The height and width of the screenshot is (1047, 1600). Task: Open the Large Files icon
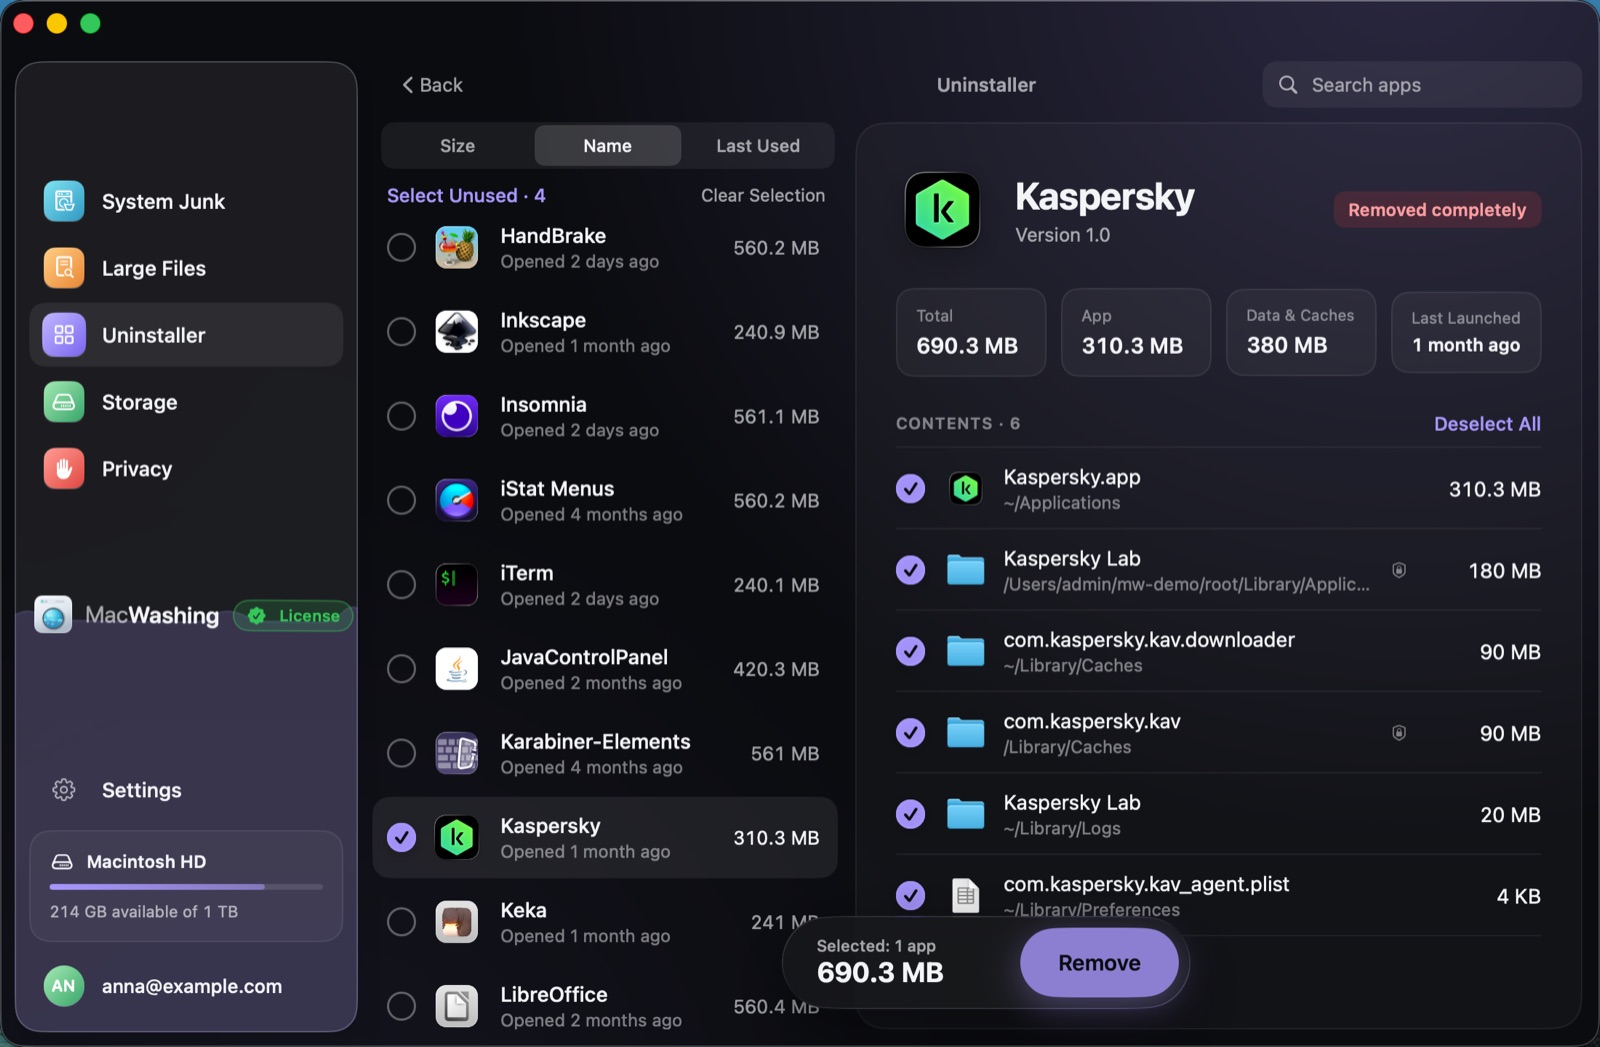pyautogui.click(x=64, y=268)
